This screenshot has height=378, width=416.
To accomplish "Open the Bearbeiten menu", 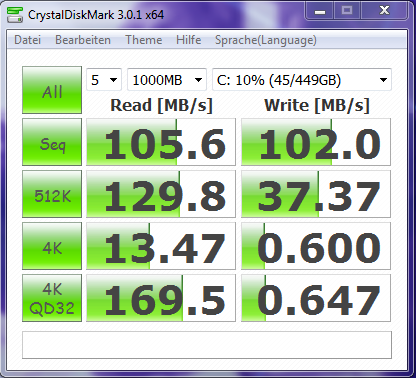I will click(x=83, y=40).
